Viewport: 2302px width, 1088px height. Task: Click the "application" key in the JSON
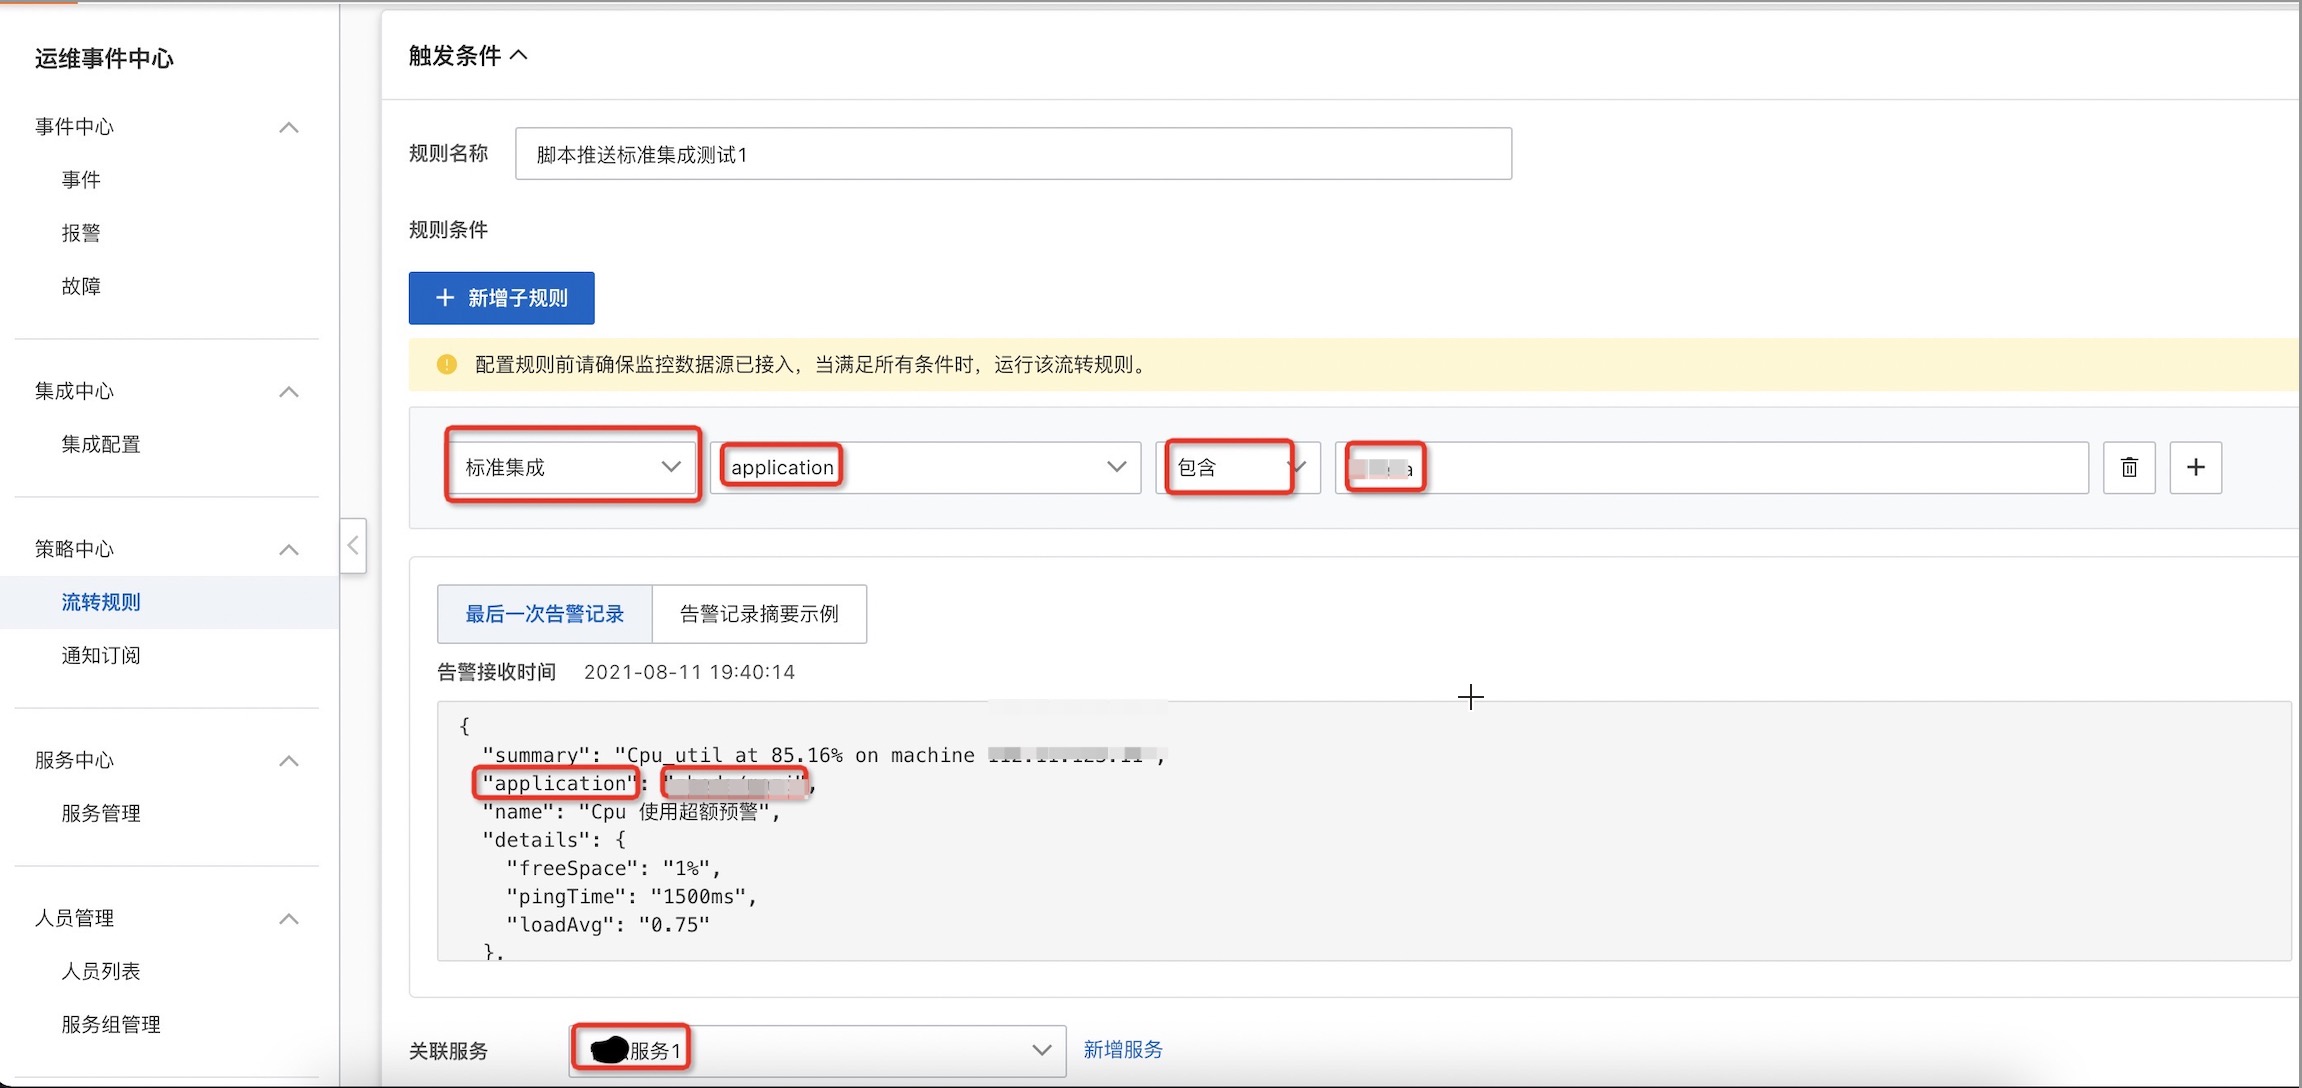point(559,783)
